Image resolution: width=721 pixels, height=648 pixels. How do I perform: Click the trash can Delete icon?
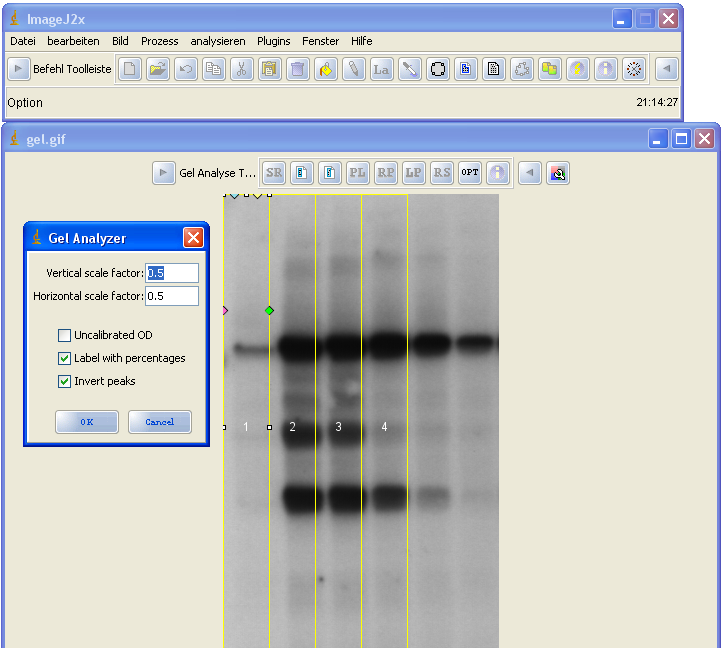(298, 69)
